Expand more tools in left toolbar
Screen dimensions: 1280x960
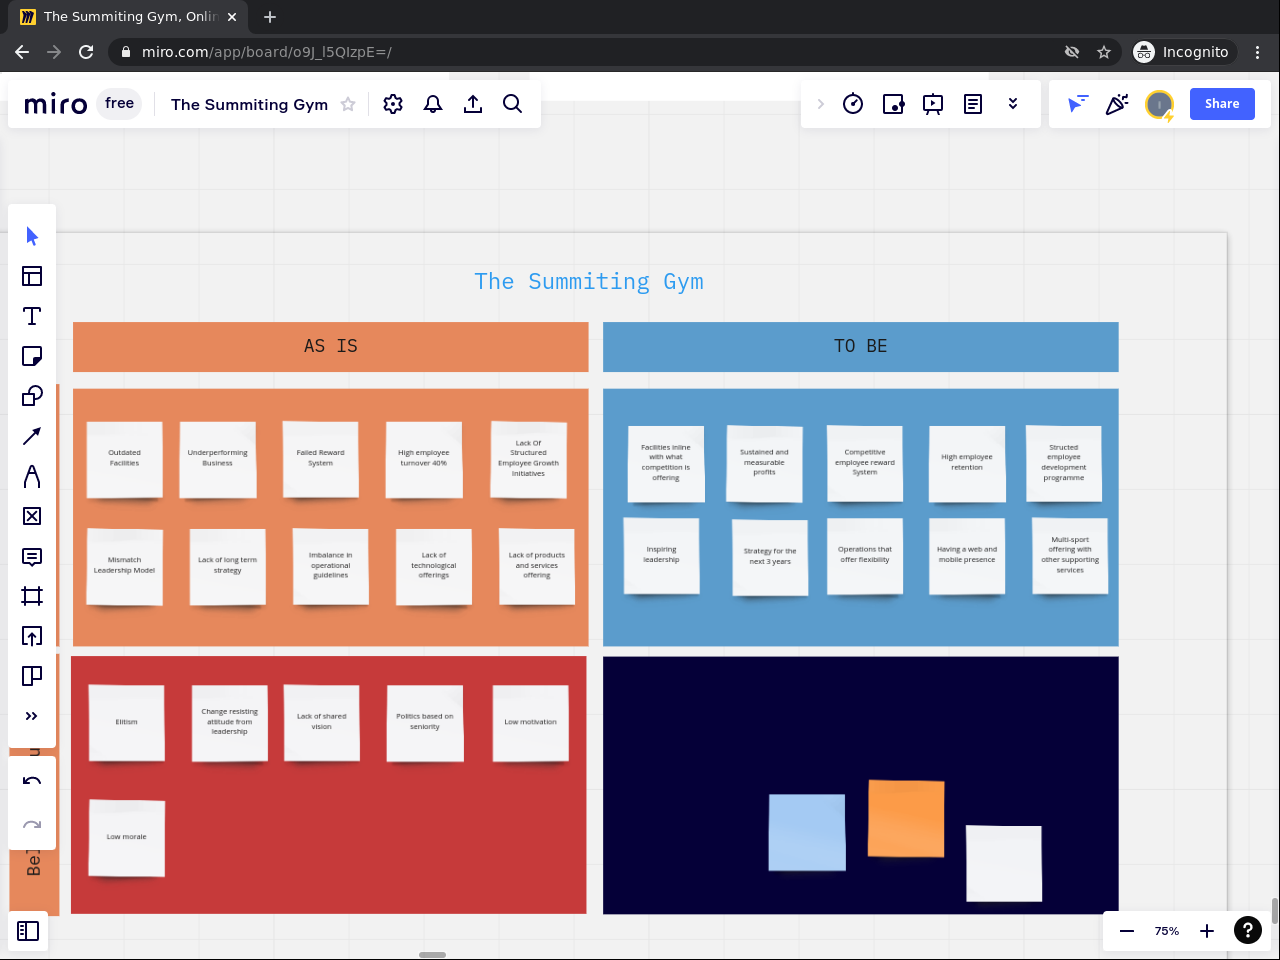(x=32, y=716)
